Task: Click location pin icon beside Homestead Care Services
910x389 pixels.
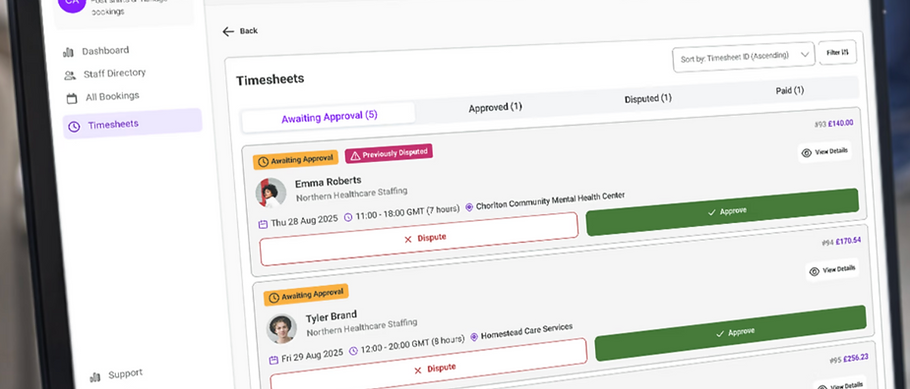Action: pyautogui.click(x=474, y=337)
